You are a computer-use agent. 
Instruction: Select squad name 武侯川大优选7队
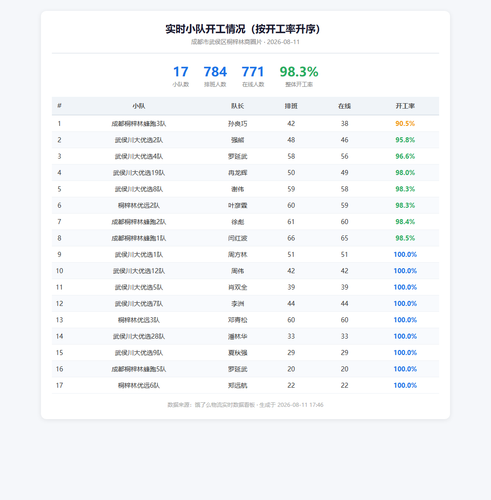[x=139, y=303]
